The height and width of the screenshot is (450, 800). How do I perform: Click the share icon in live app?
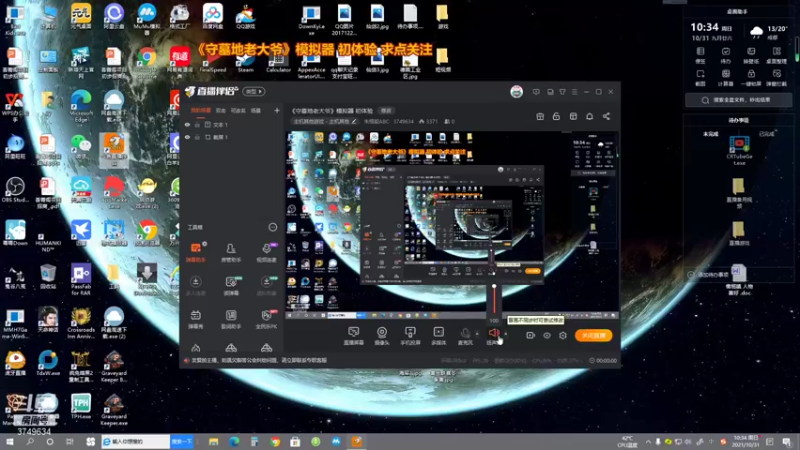[606, 116]
